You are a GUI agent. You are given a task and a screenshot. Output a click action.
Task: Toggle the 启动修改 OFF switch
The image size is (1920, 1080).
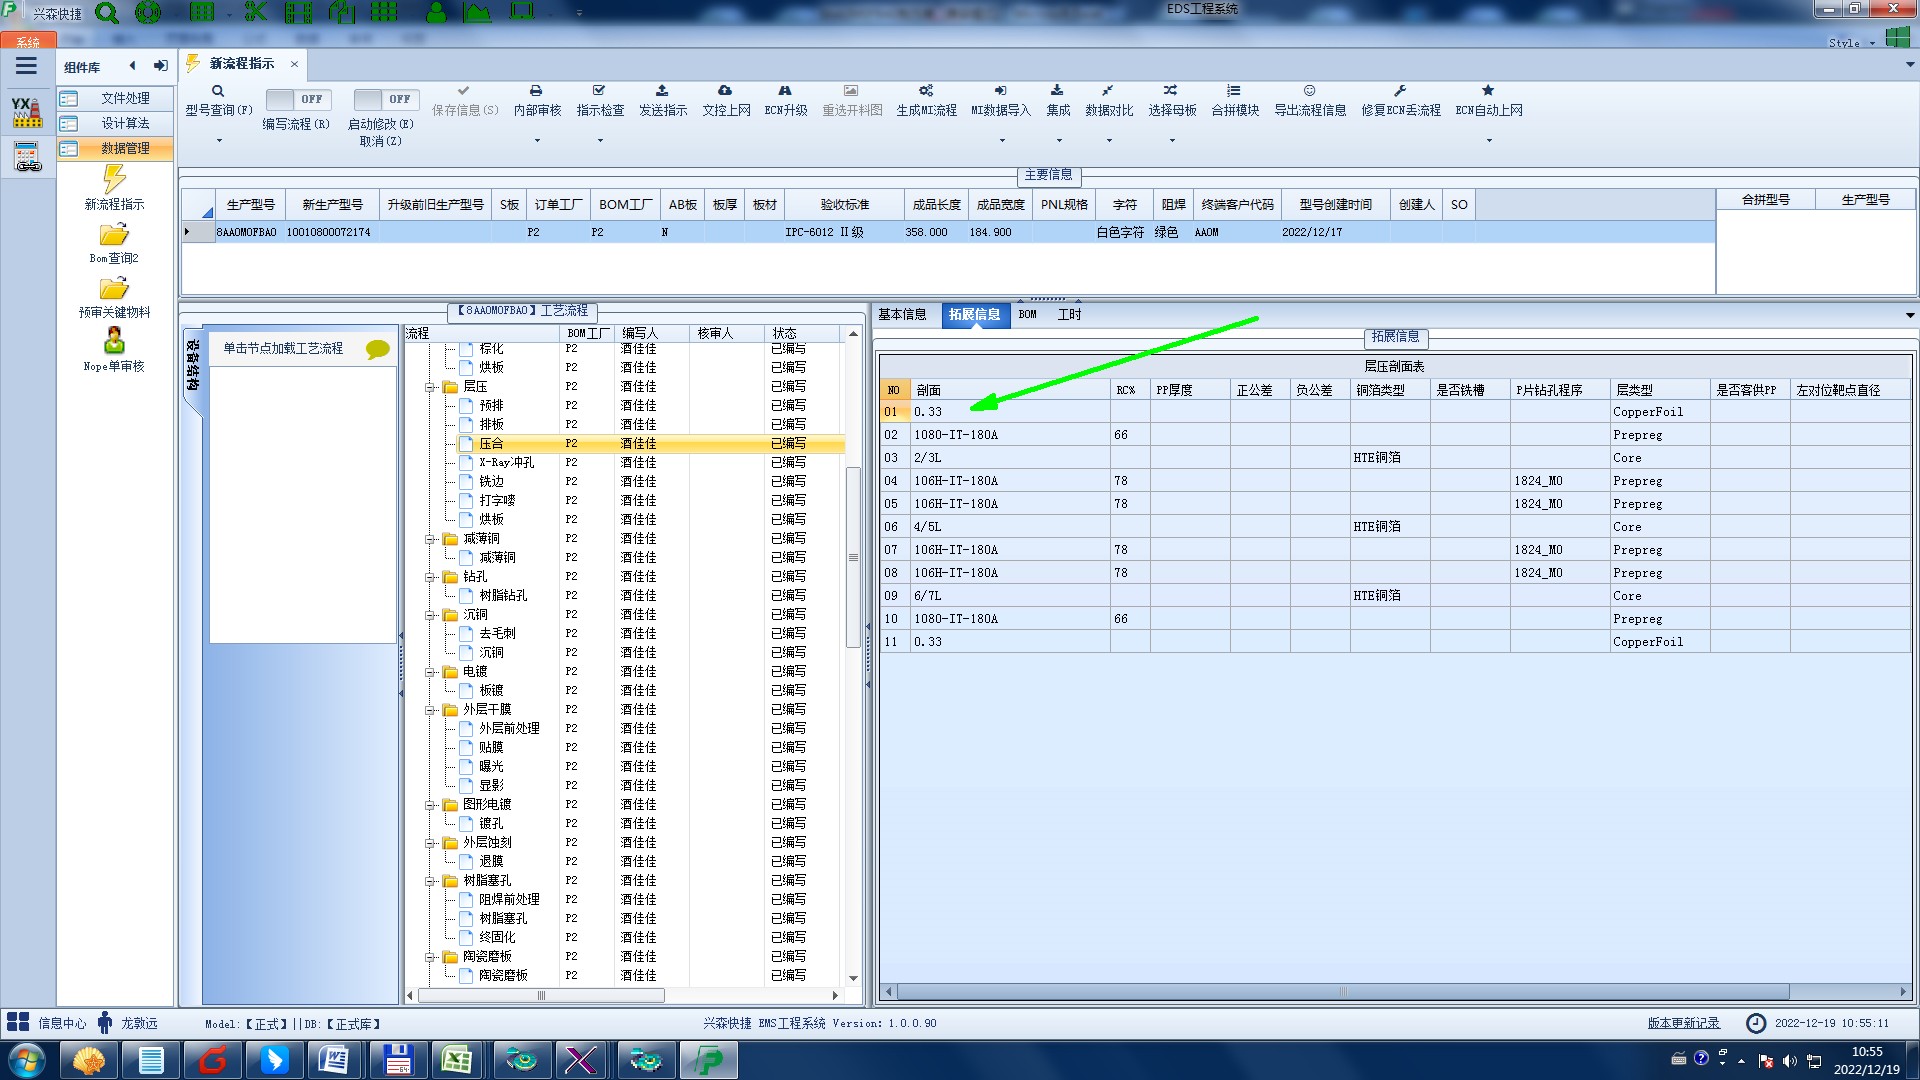point(385,99)
